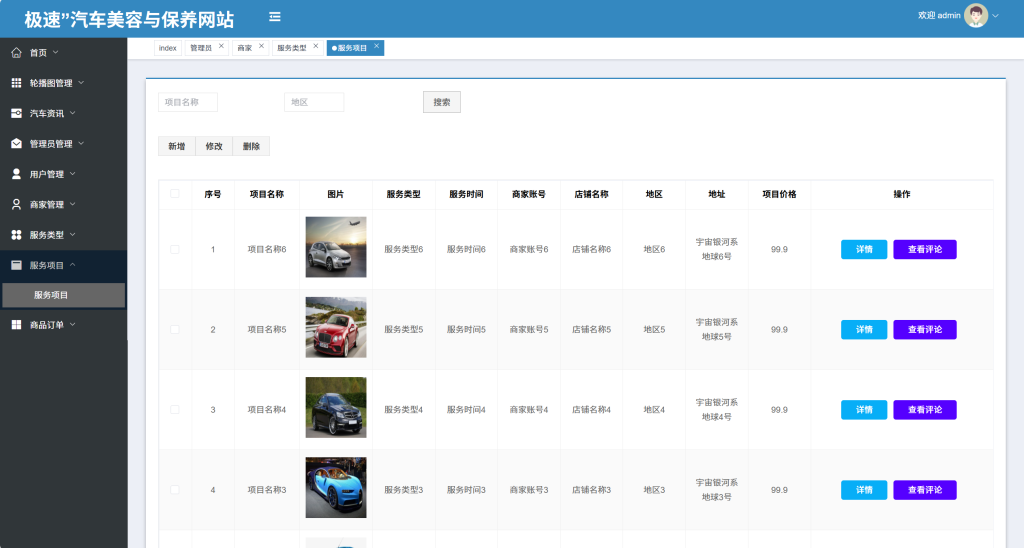Expand the 首页 sidebar menu

point(56,52)
